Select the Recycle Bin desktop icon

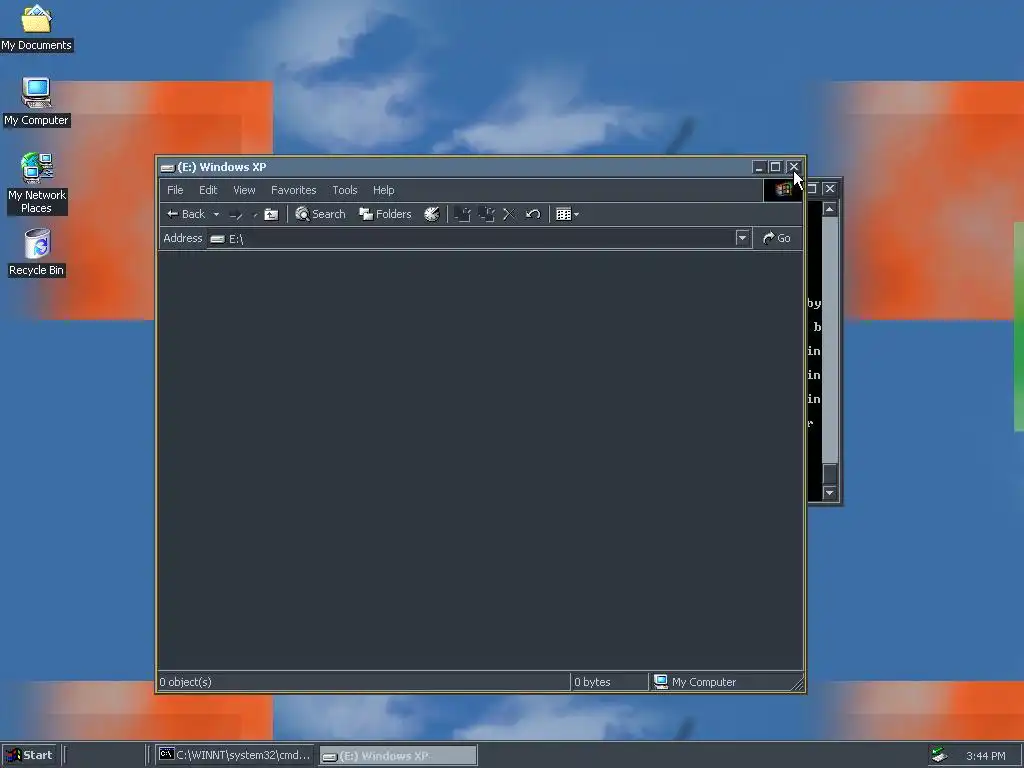point(37,253)
